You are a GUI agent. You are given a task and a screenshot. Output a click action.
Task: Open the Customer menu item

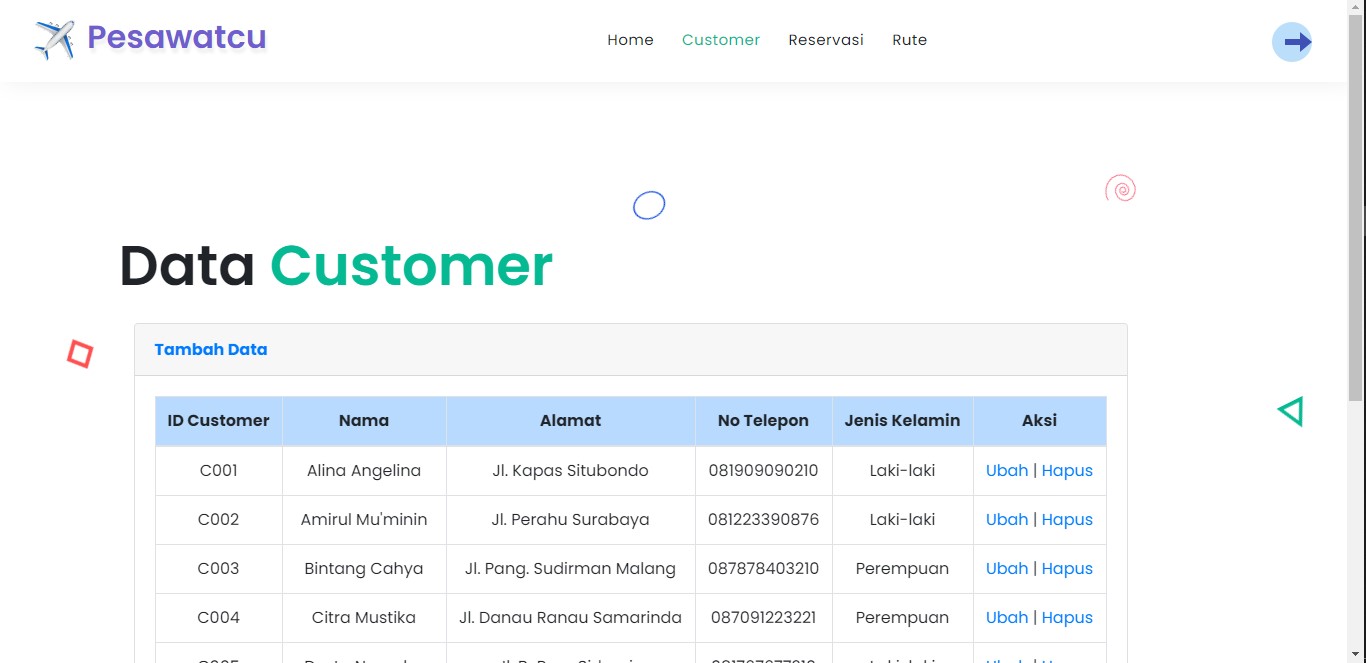click(x=720, y=40)
